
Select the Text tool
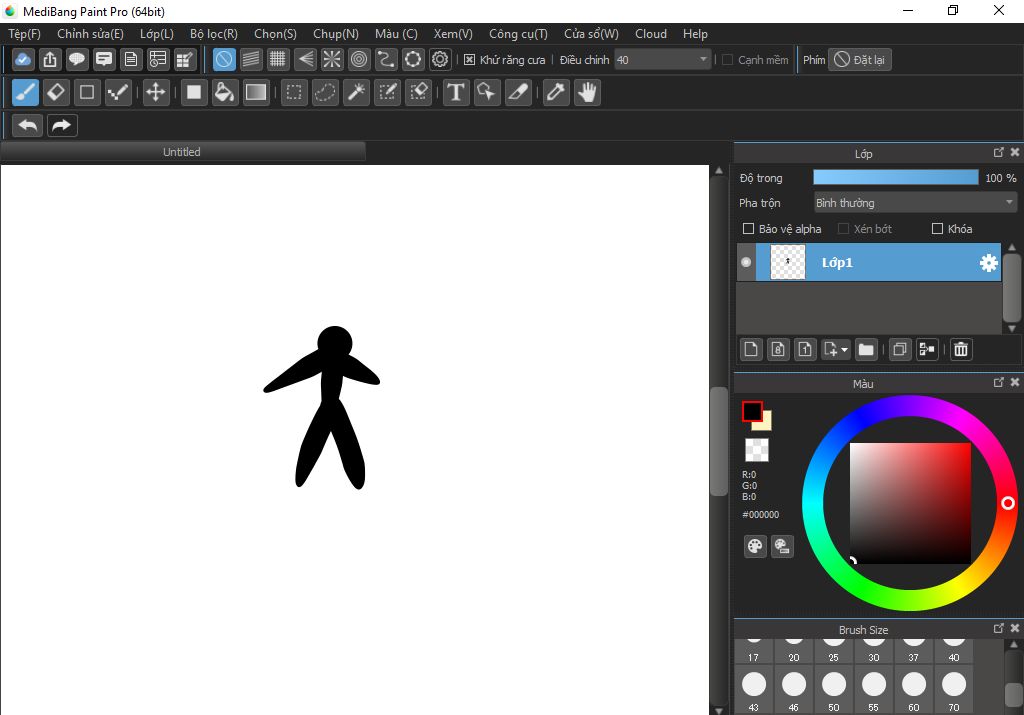[456, 93]
